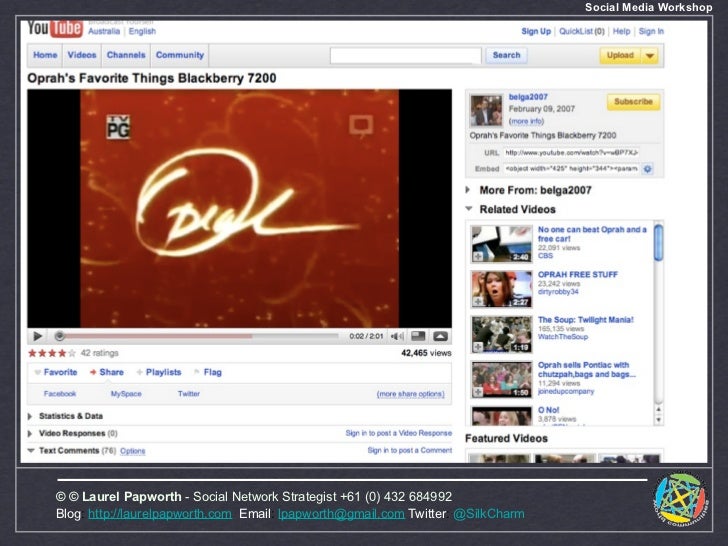This screenshot has width=728, height=546.
Task: Open the Channels tab
Action: (126, 55)
